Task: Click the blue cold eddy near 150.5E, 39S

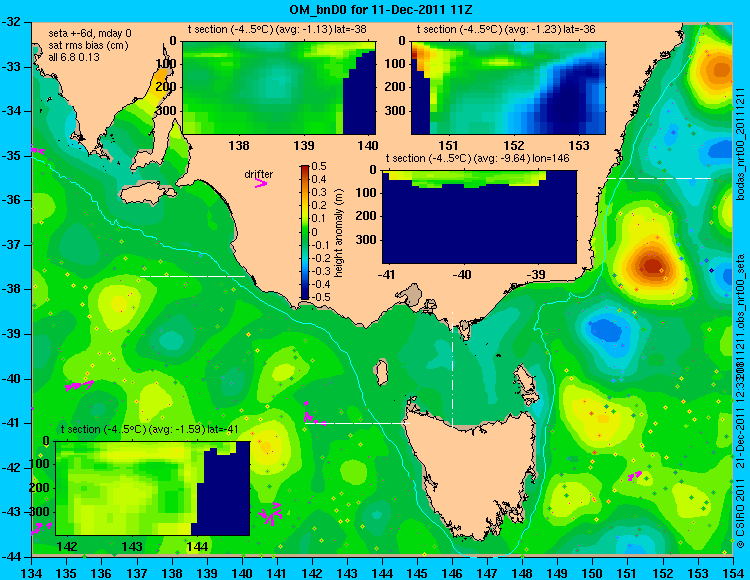Action: pos(607,330)
